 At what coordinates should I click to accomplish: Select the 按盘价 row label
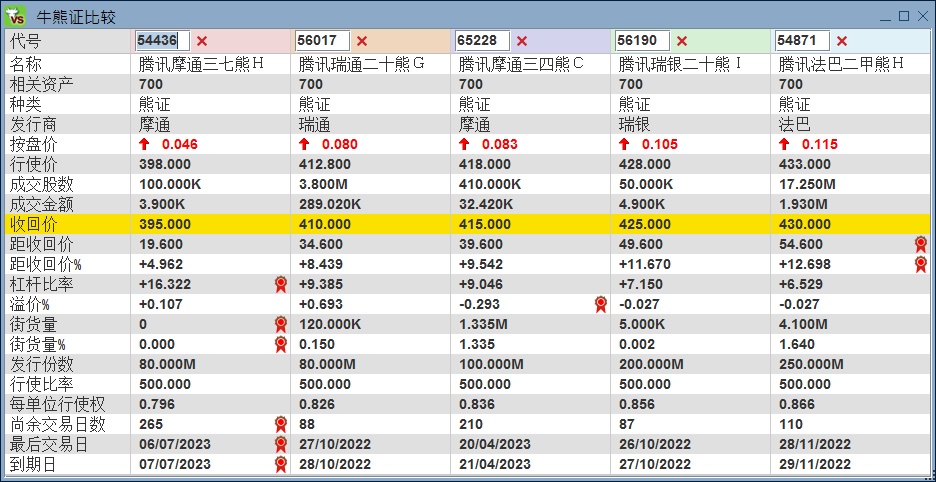click(x=34, y=144)
